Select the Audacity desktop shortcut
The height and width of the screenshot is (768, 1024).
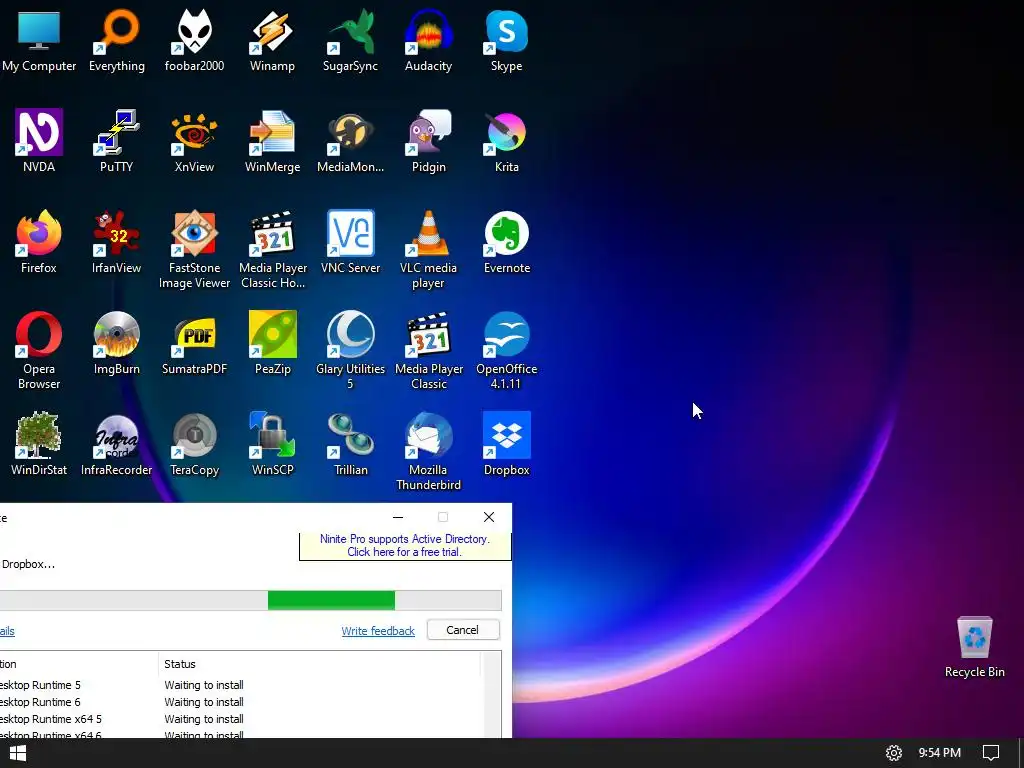pyautogui.click(x=428, y=40)
